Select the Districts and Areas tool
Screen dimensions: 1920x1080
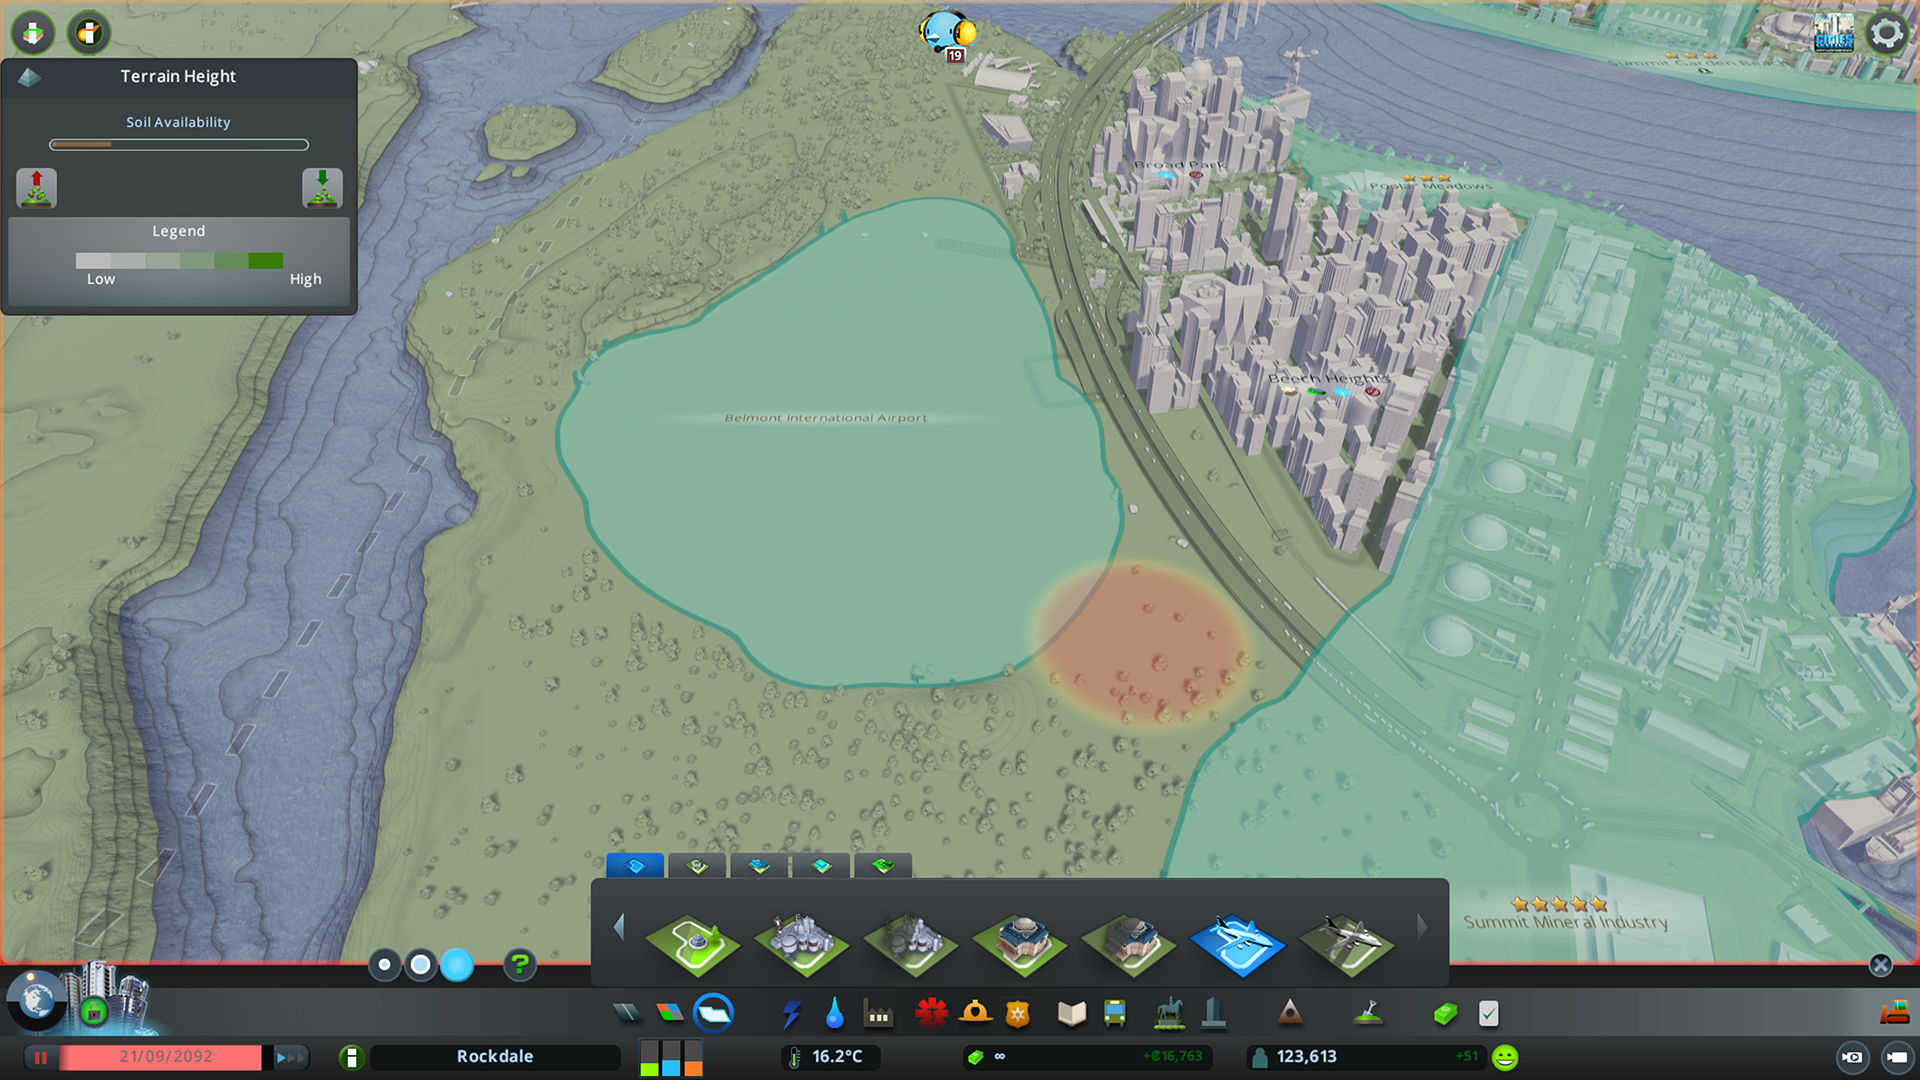coord(714,1014)
